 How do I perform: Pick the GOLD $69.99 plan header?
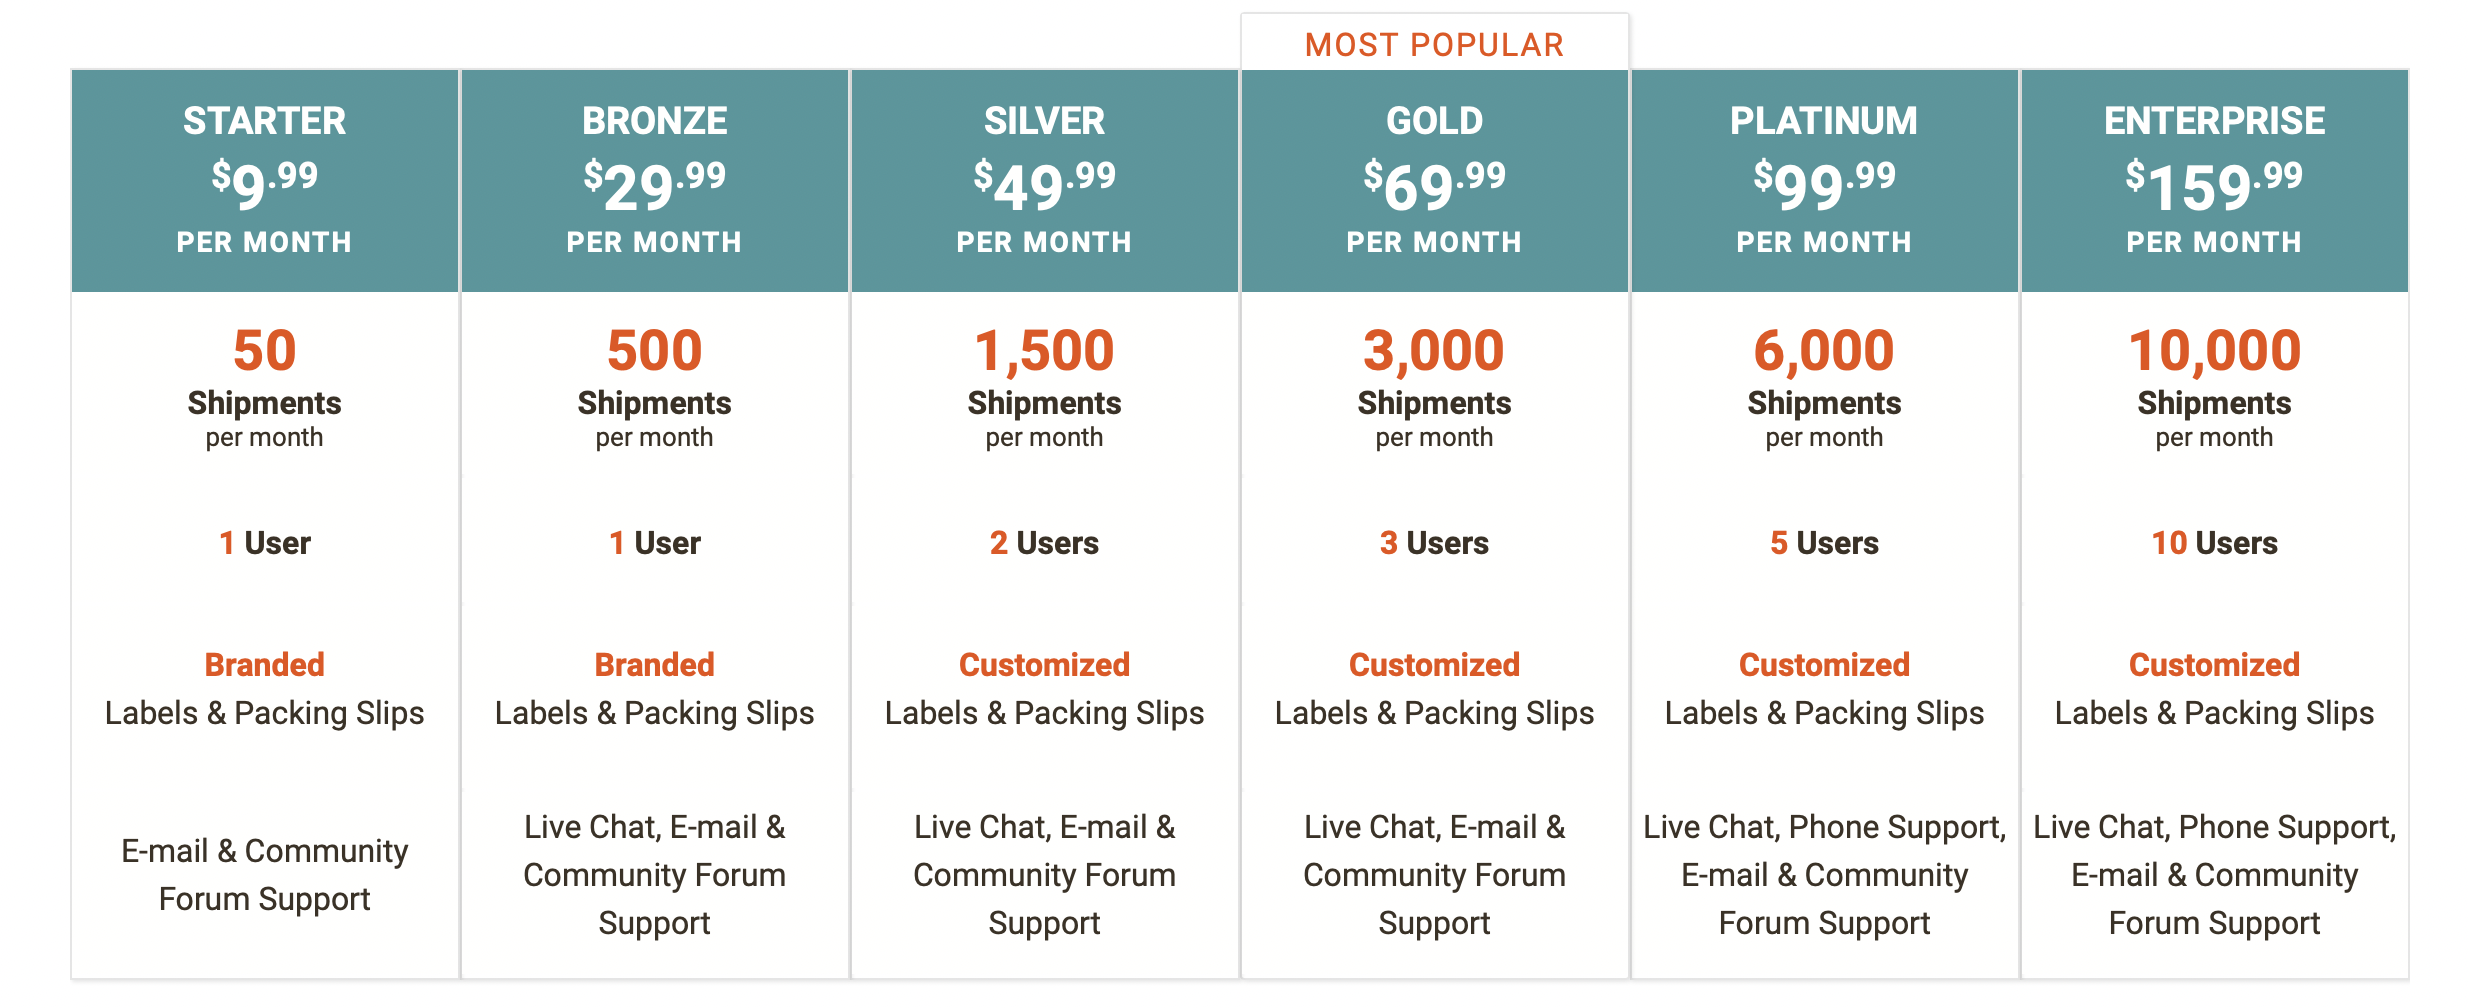(1435, 181)
